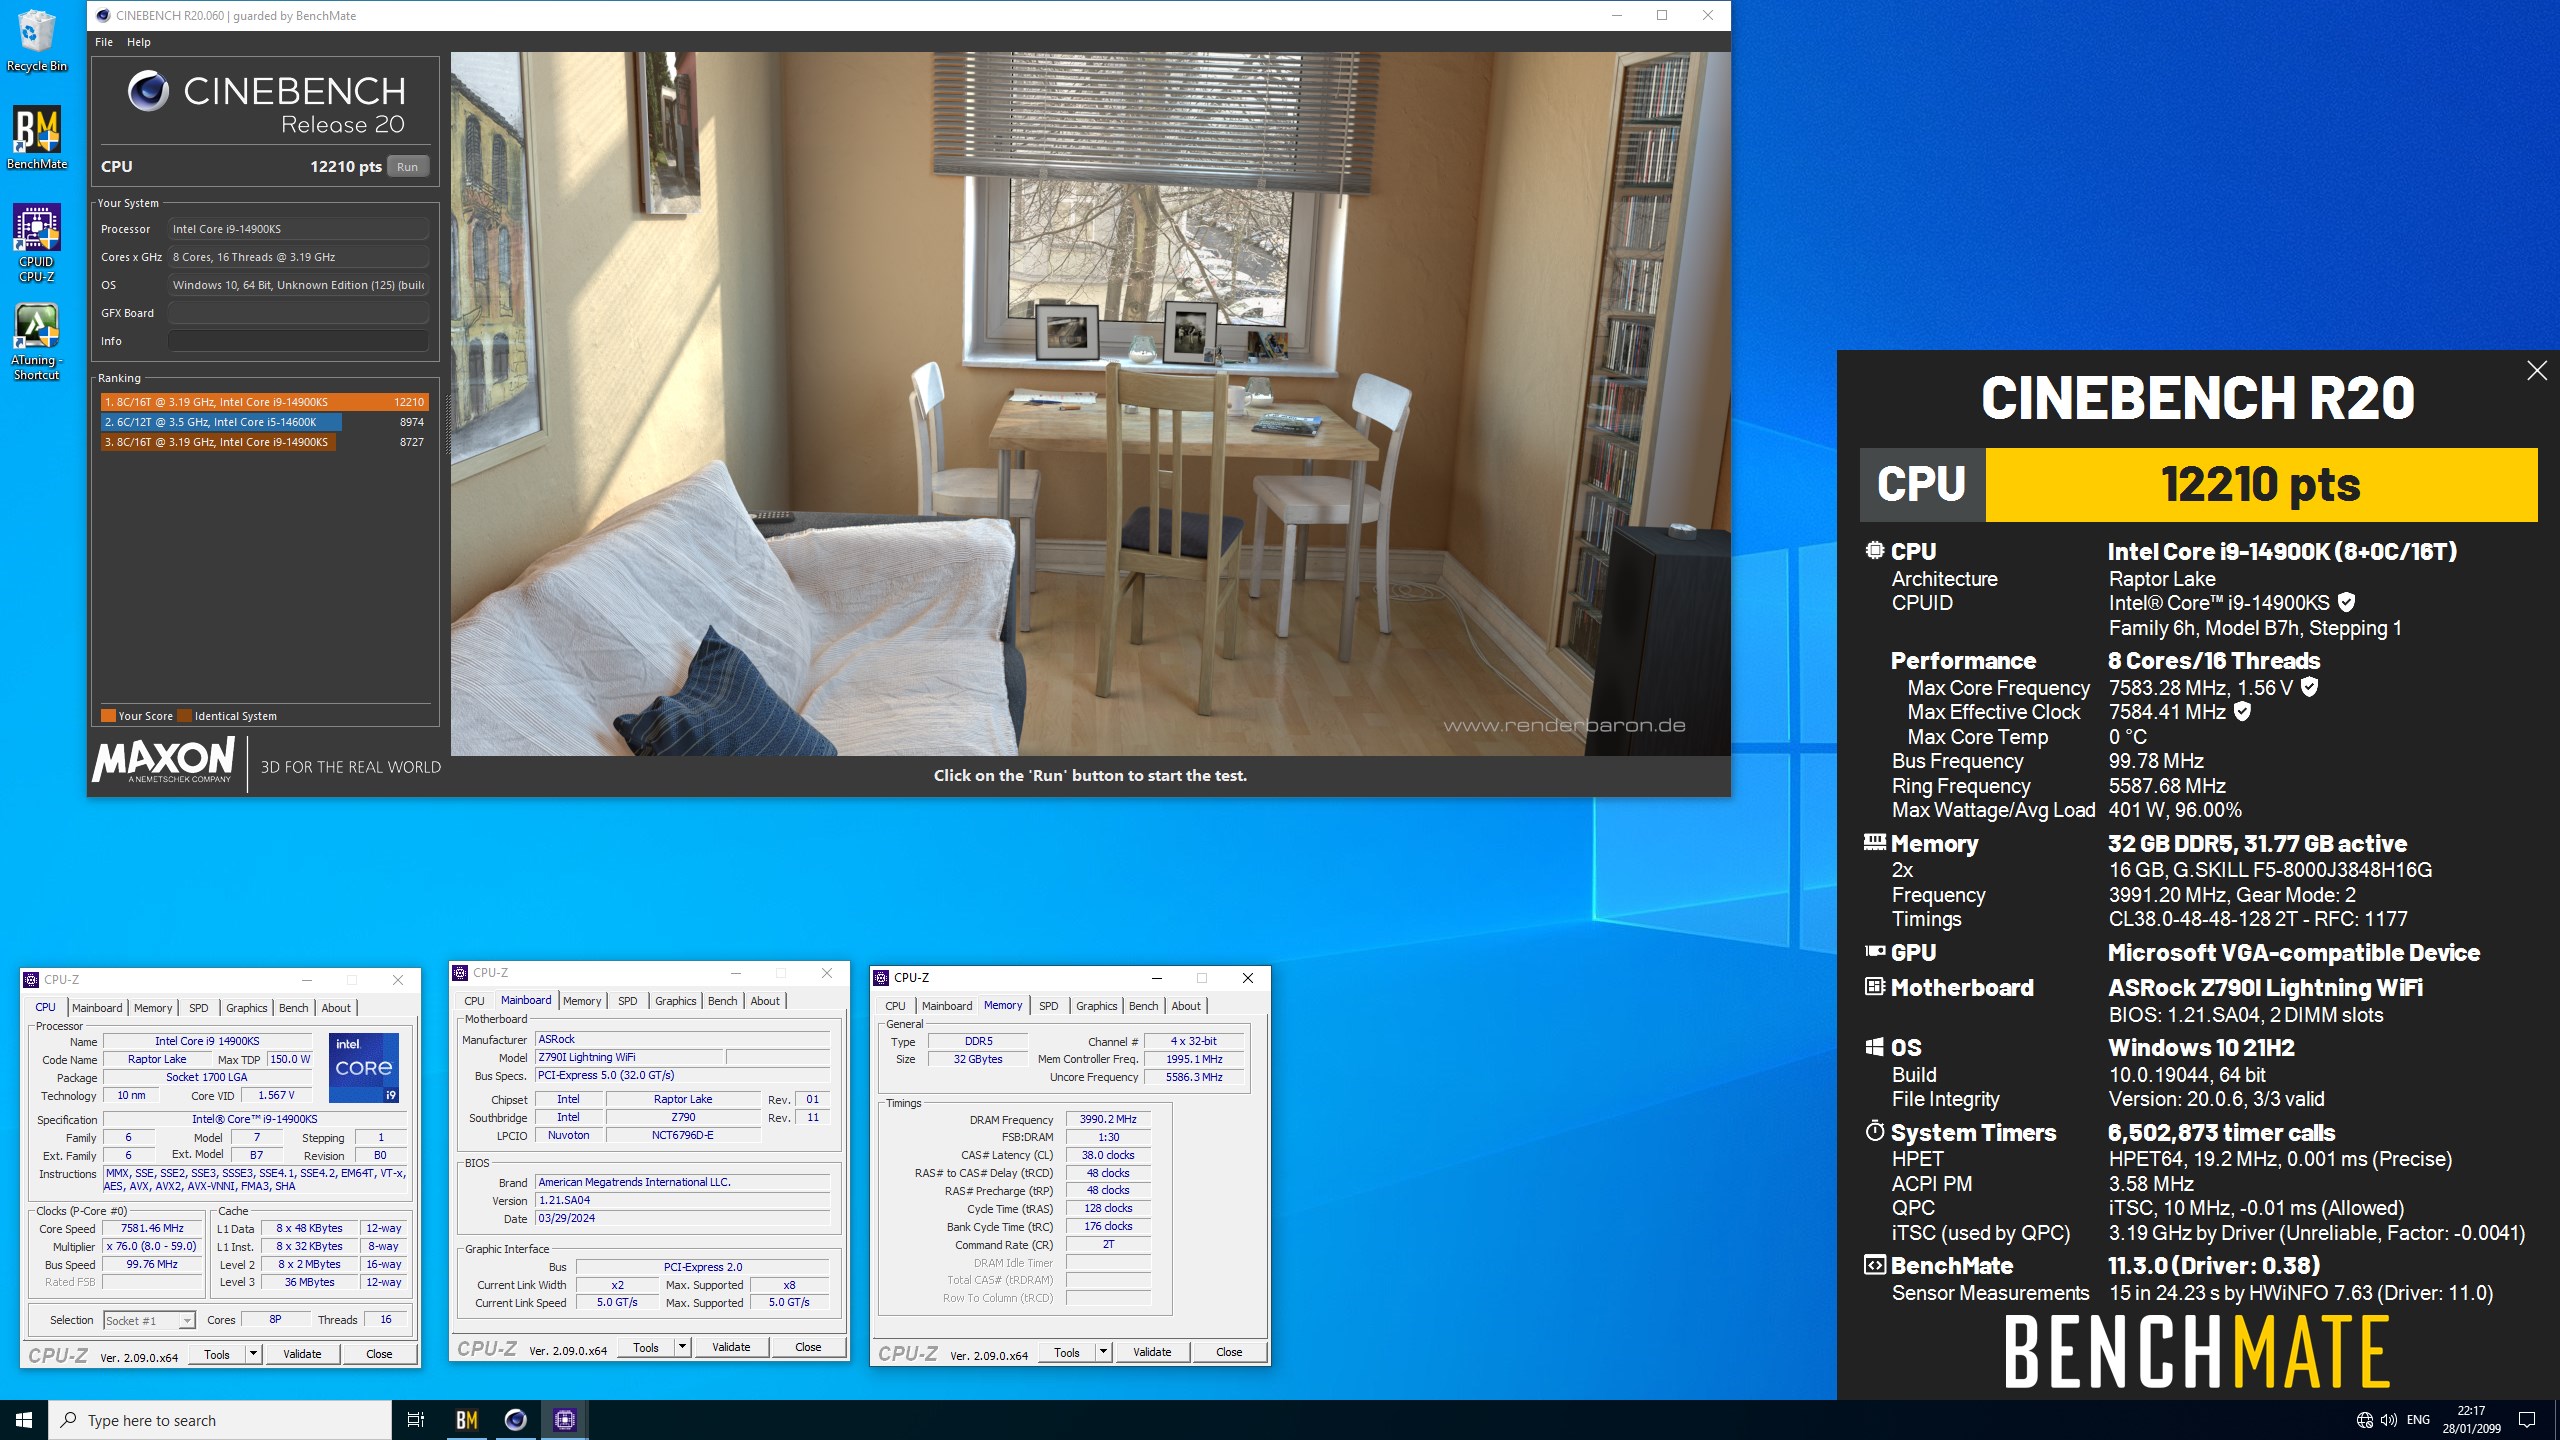Click Validate in CPU-Z Mainboard window

click(731, 1347)
